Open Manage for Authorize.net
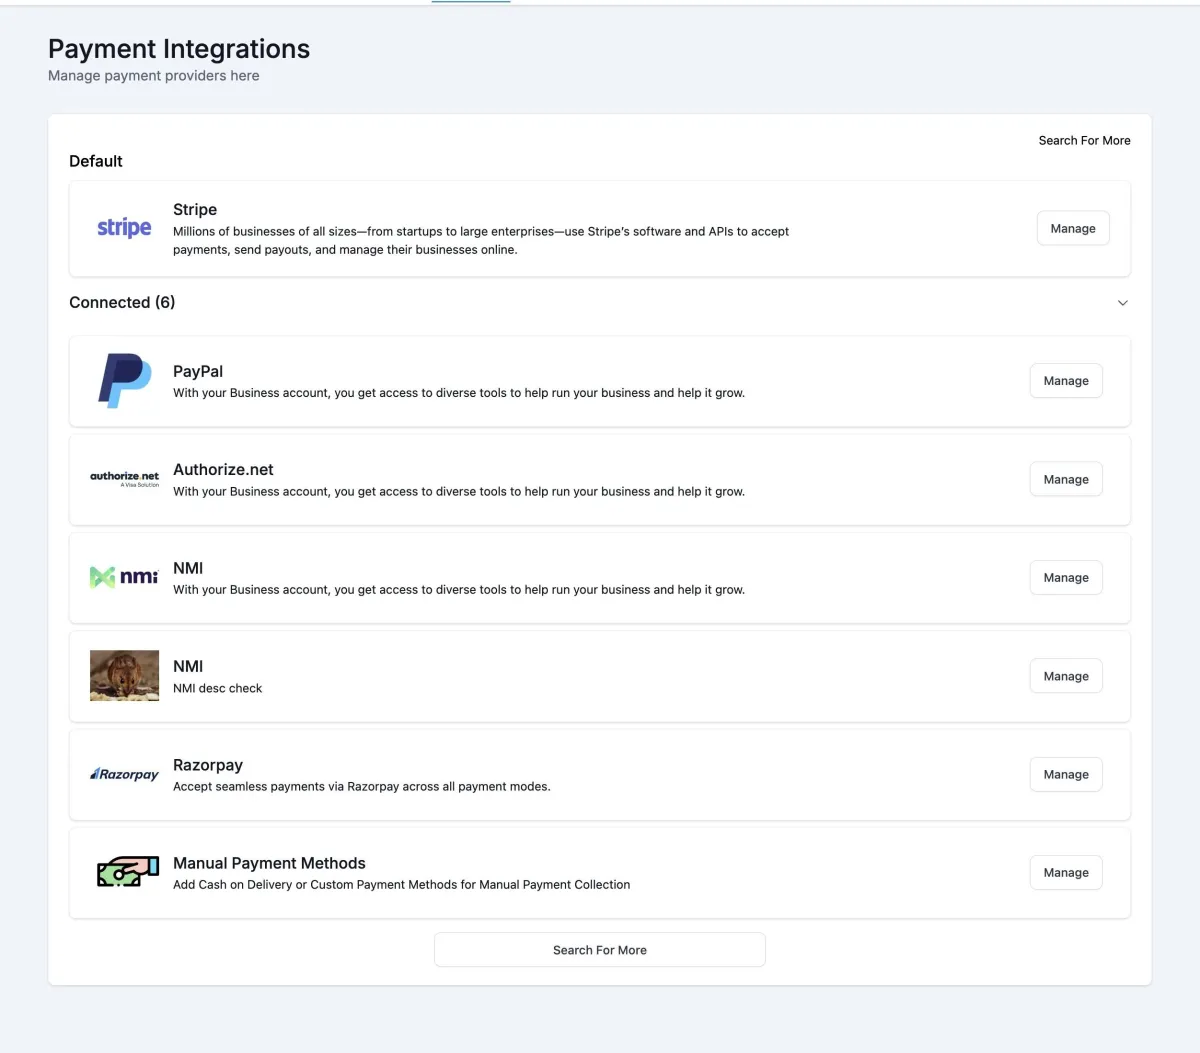 1066,479
